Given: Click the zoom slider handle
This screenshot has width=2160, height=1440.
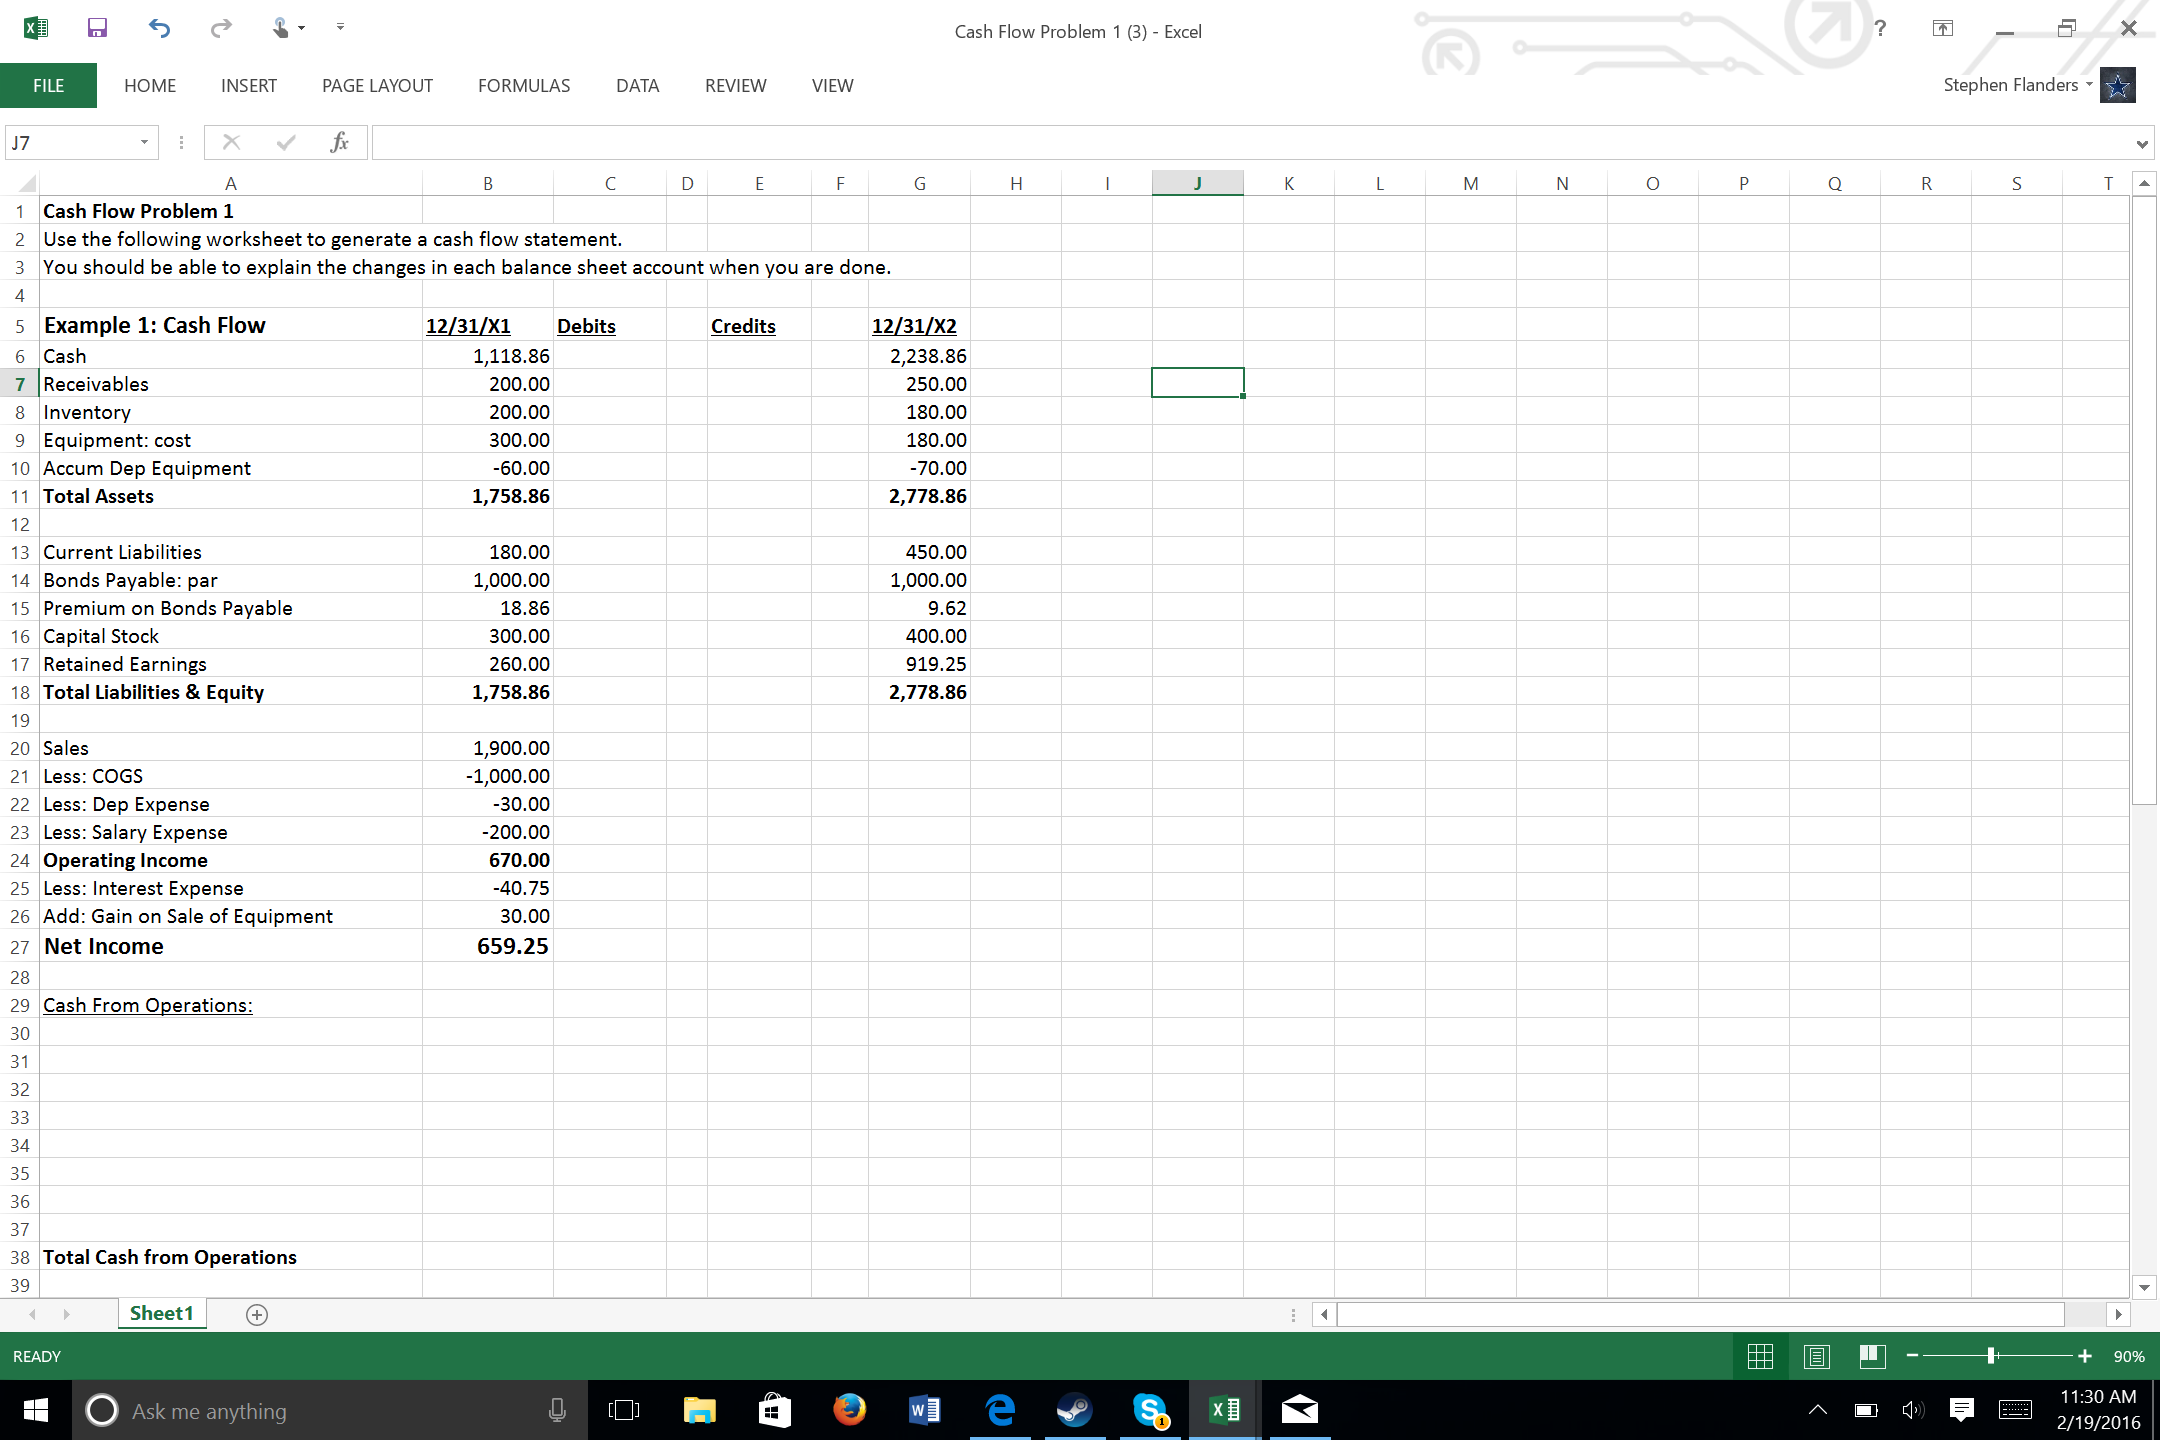Looking at the screenshot, I should [1991, 1356].
